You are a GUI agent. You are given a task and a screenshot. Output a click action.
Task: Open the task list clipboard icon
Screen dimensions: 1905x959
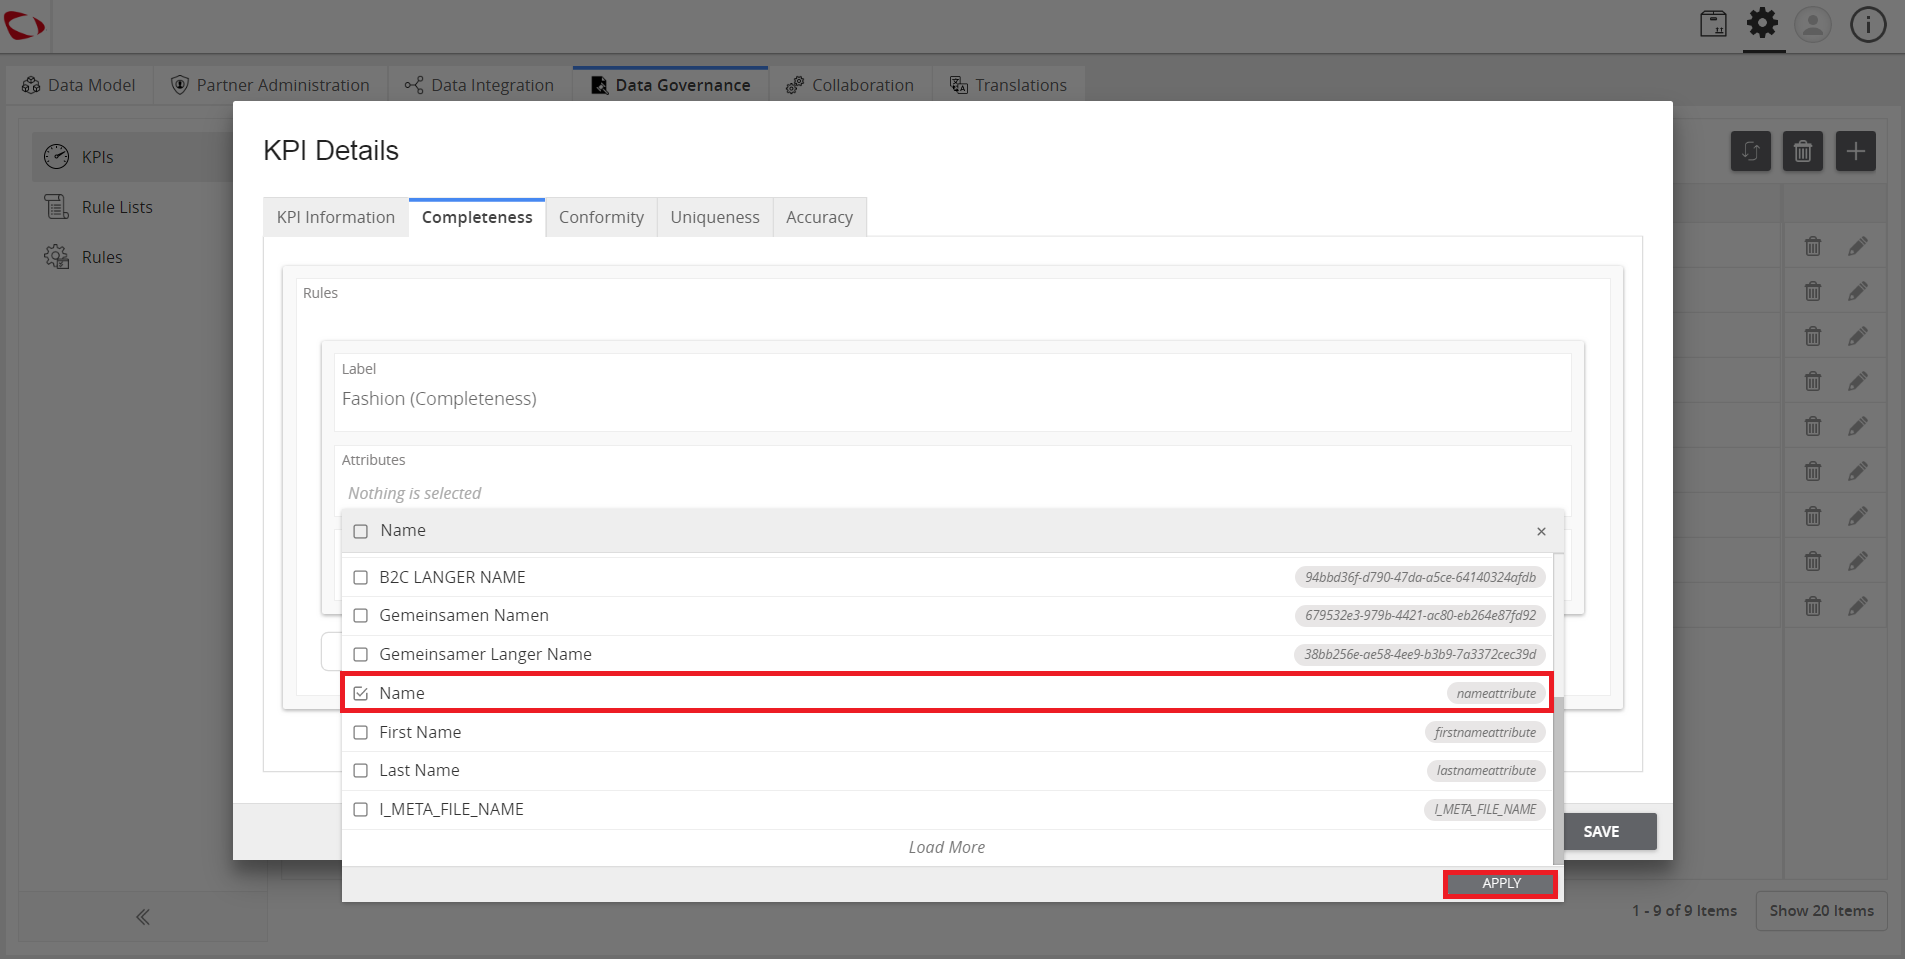tap(1714, 24)
